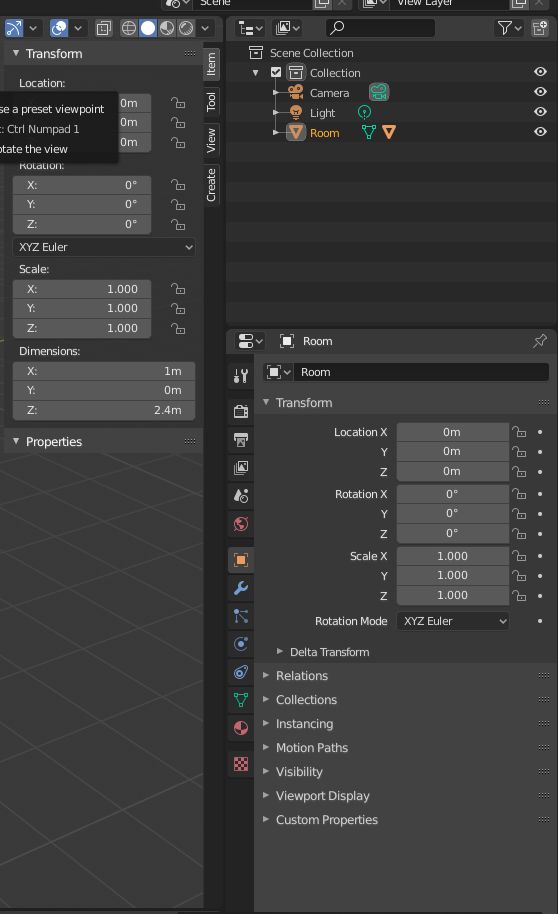The image size is (558, 914).
Task: Open Outliner display mode dropdown
Action: (x=251, y=27)
